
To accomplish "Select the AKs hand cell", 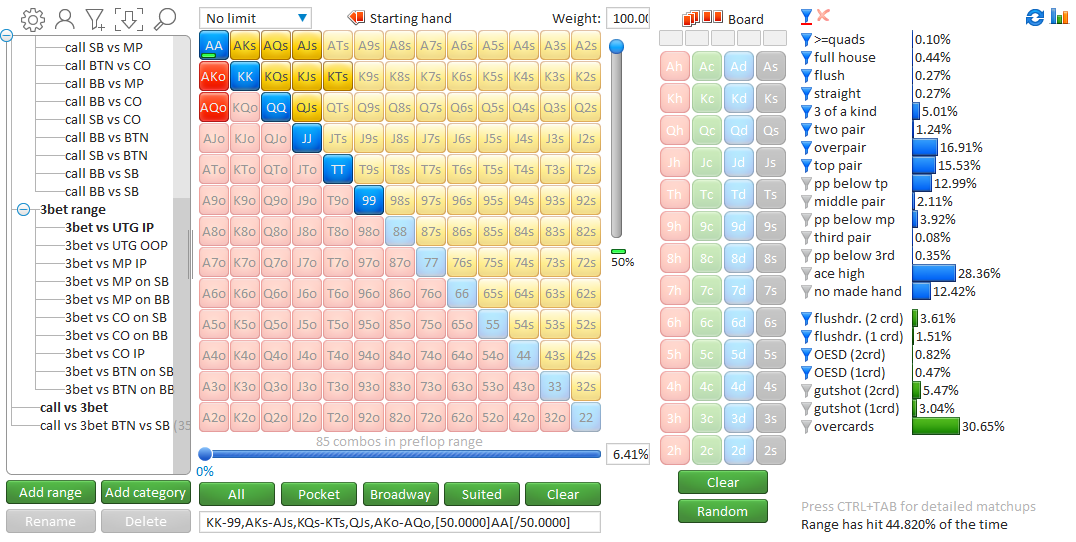I will click(244, 45).
